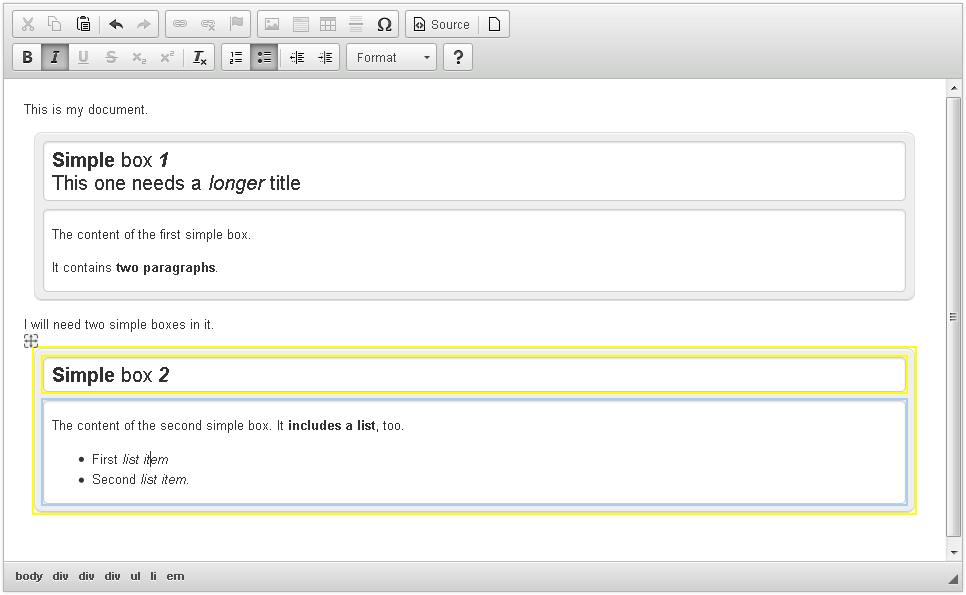Viewport: 966px width, 595px height.
Task: Click the 'It contains two paragraphs.' line
Action: click(134, 268)
